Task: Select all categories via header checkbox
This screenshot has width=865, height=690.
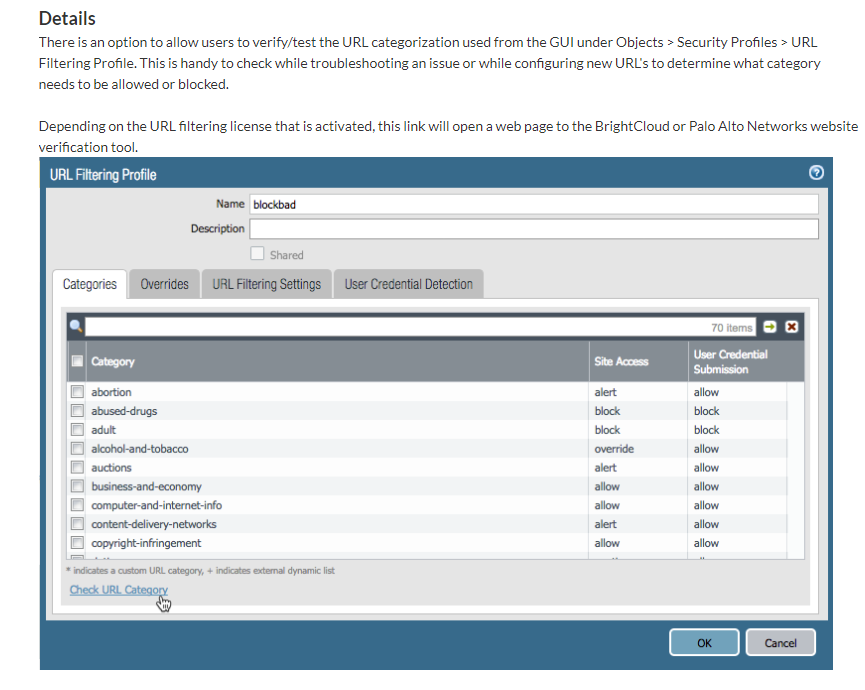Action: click(77, 361)
